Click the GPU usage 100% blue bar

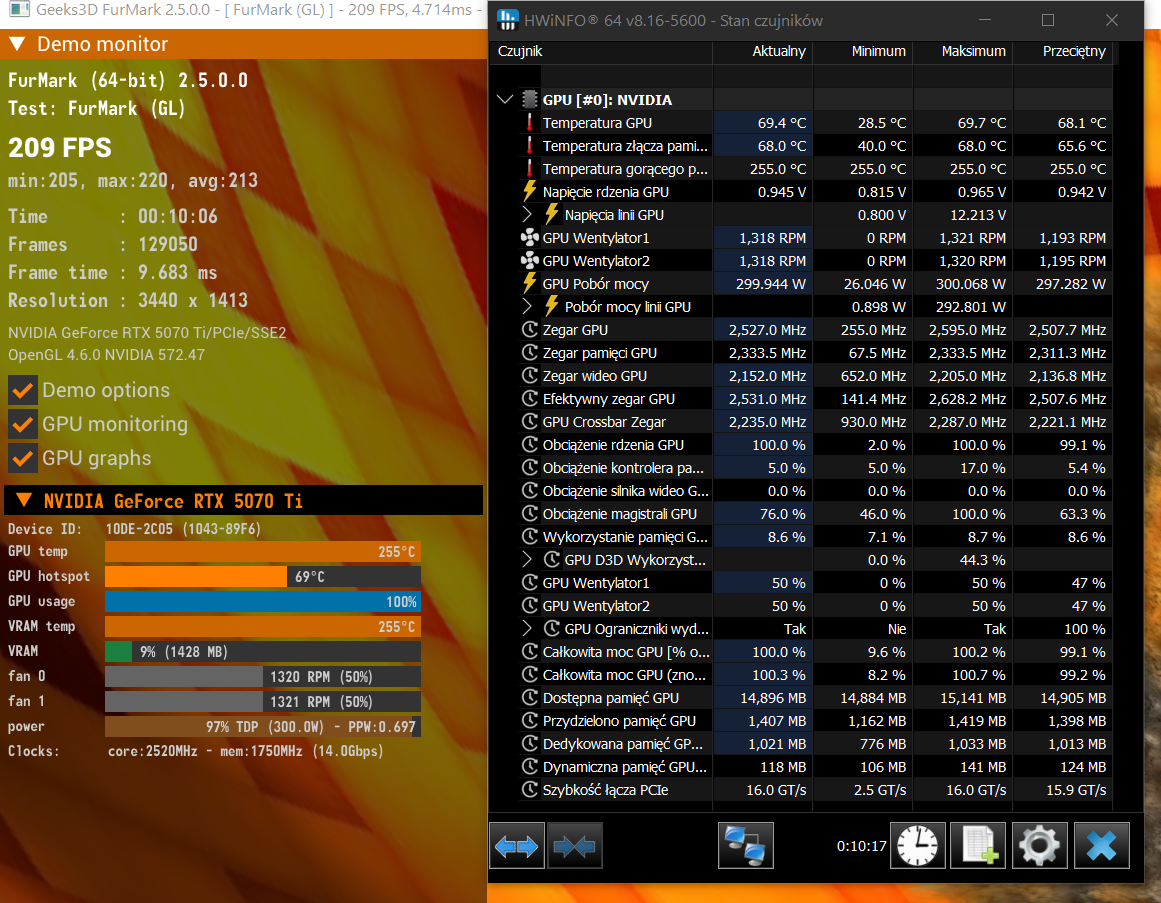(x=263, y=602)
